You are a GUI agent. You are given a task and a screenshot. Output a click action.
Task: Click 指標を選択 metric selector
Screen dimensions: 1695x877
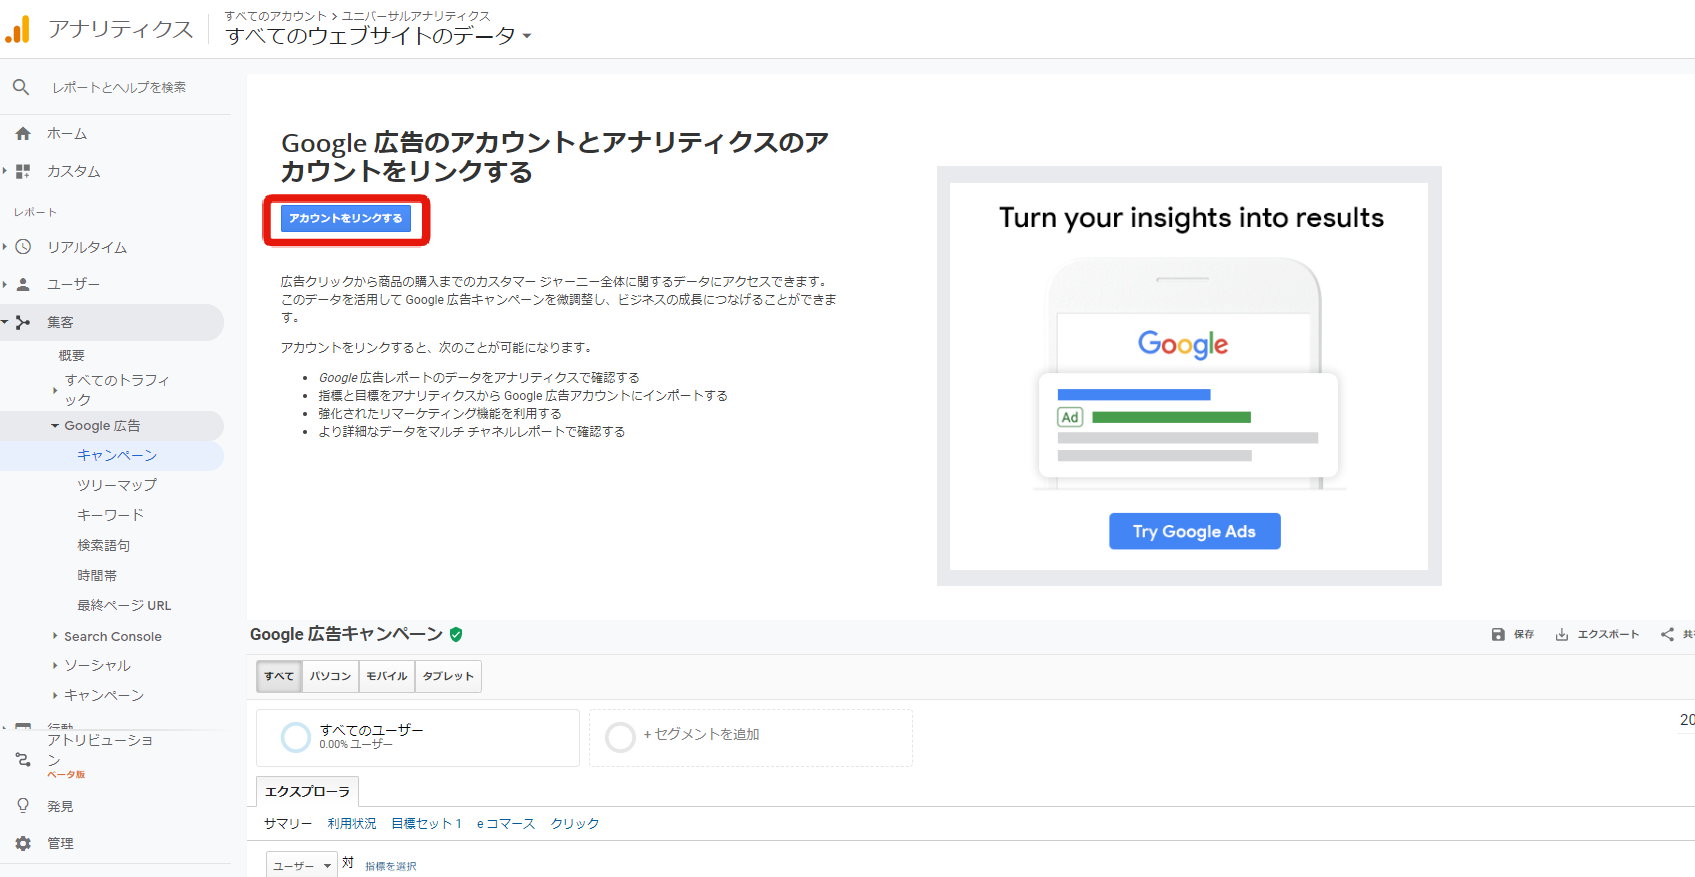tap(391, 866)
